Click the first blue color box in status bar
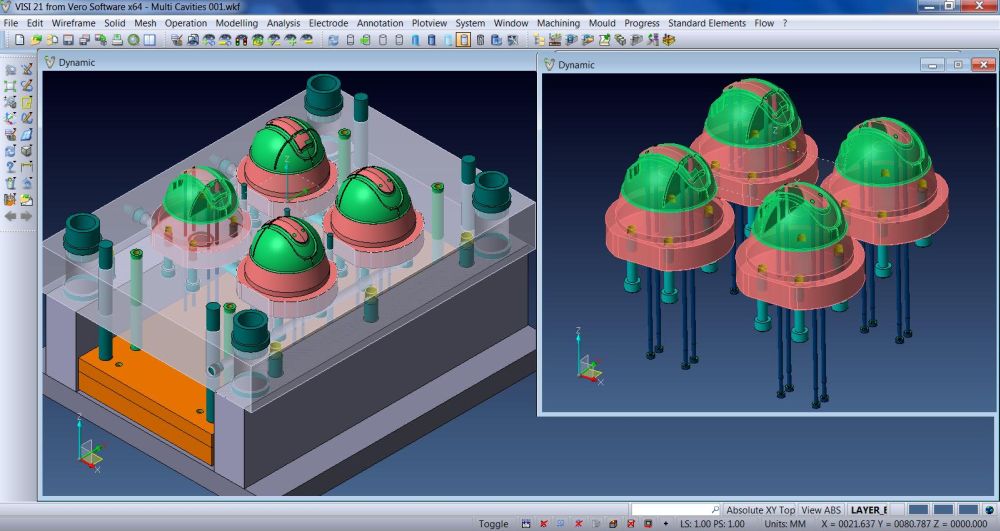The image size is (1000, 531). [x=918, y=510]
